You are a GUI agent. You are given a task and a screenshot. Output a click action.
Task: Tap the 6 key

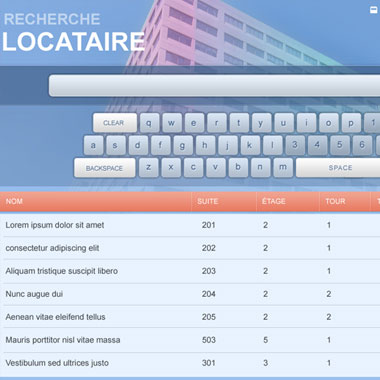[x=362, y=145]
